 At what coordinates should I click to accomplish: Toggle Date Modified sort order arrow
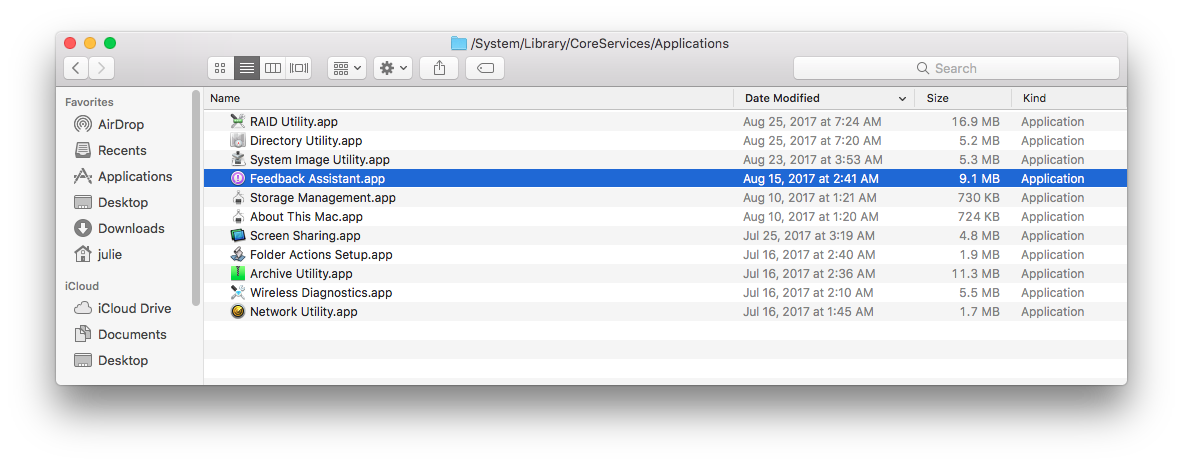(x=902, y=99)
